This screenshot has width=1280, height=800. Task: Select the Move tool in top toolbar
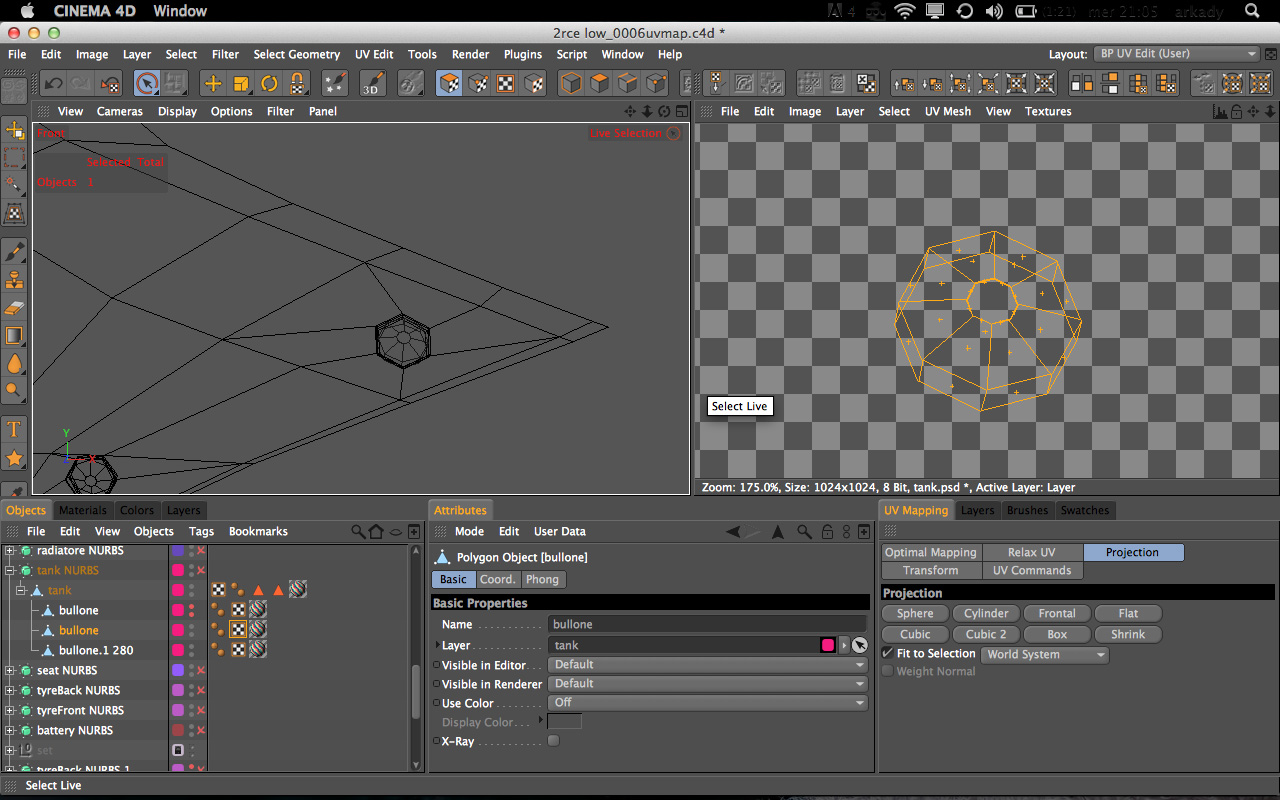pyautogui.click(x=212, y=84)
